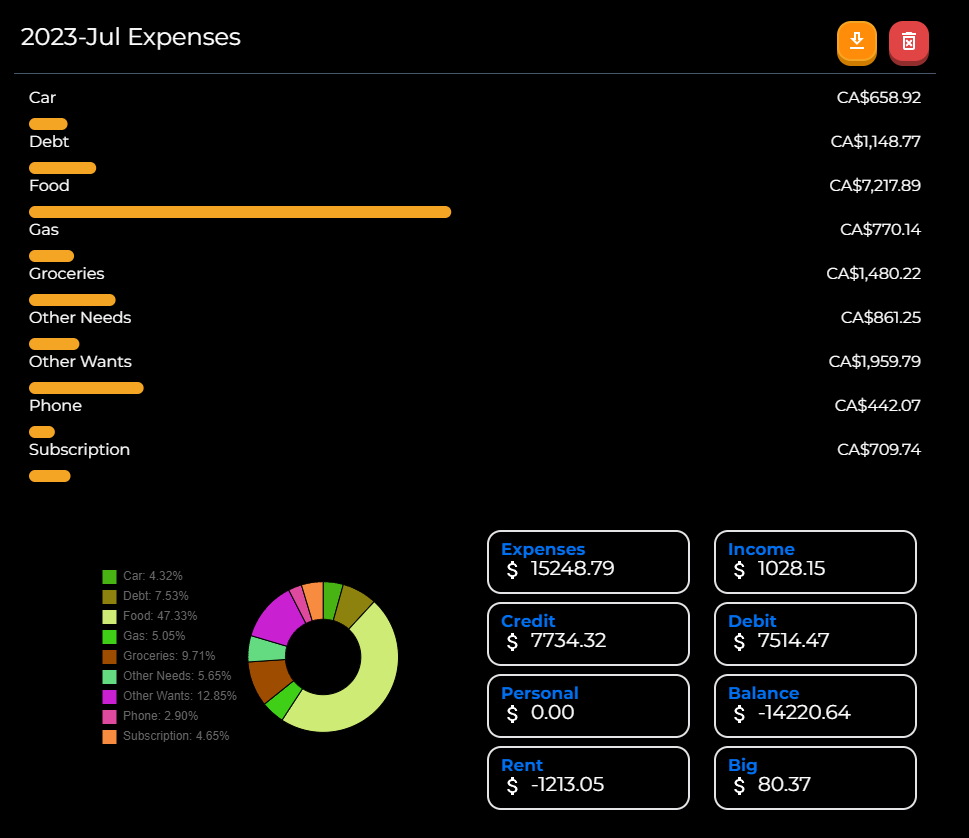Click the Food progress bar
This screenshot has width=969, height=838.
click(240, 212)
